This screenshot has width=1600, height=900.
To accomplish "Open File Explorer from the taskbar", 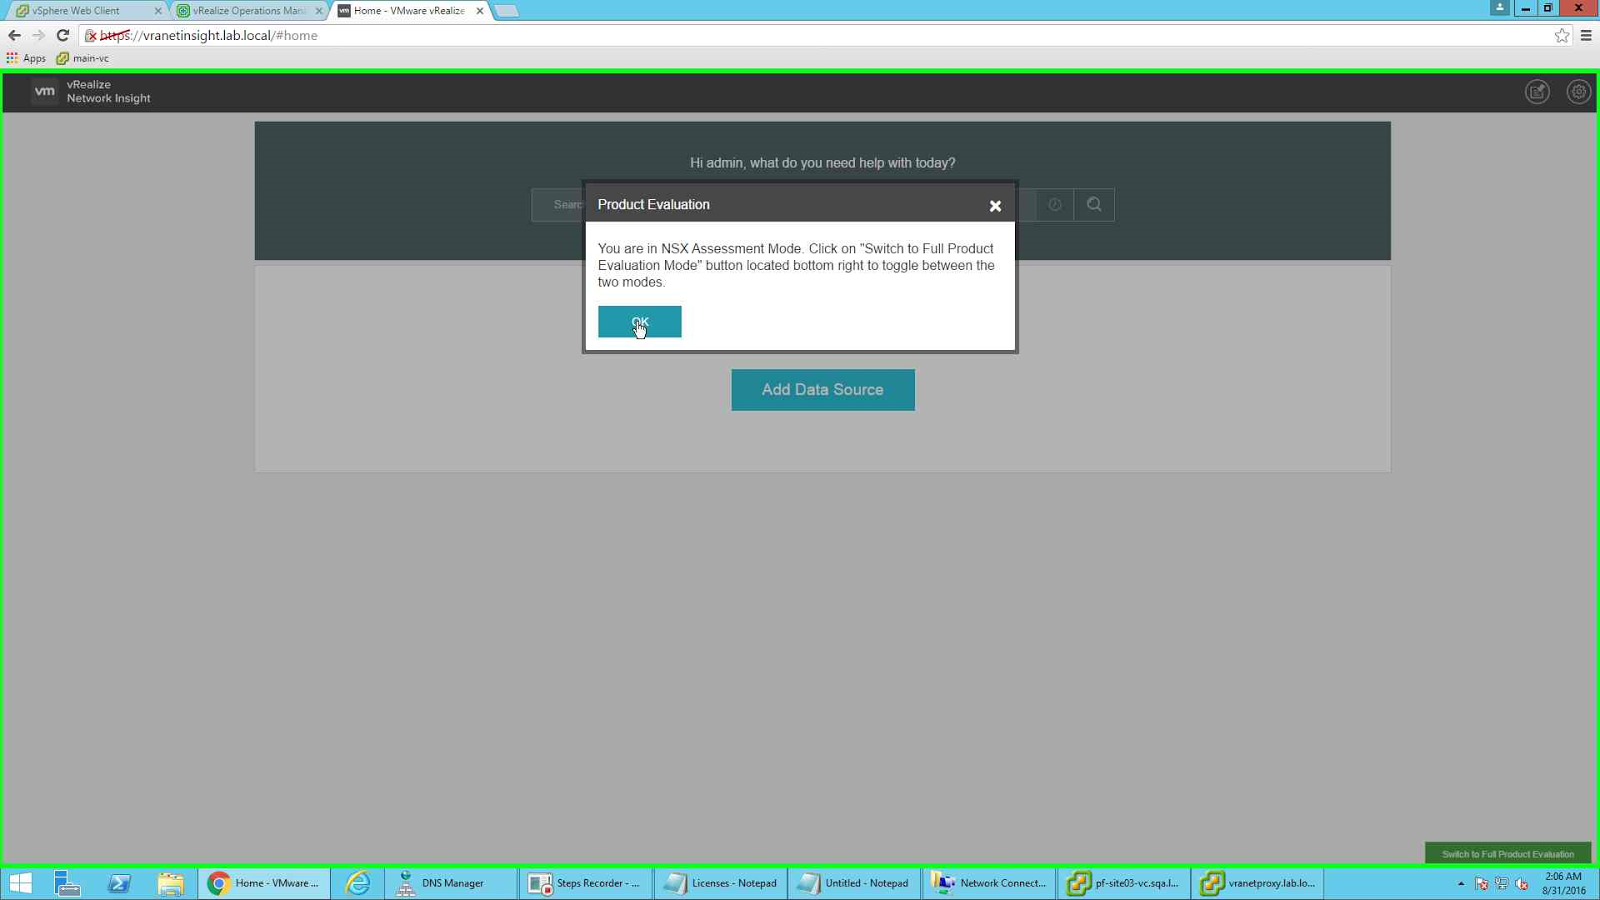I will point(170,883).
